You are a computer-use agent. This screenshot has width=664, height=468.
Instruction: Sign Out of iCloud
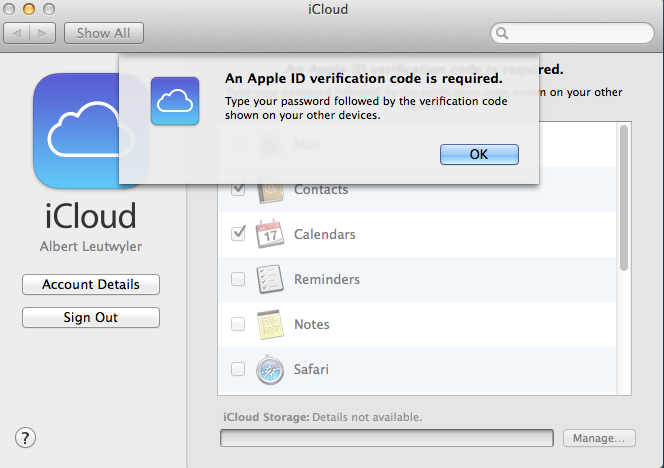coord(91,317)
